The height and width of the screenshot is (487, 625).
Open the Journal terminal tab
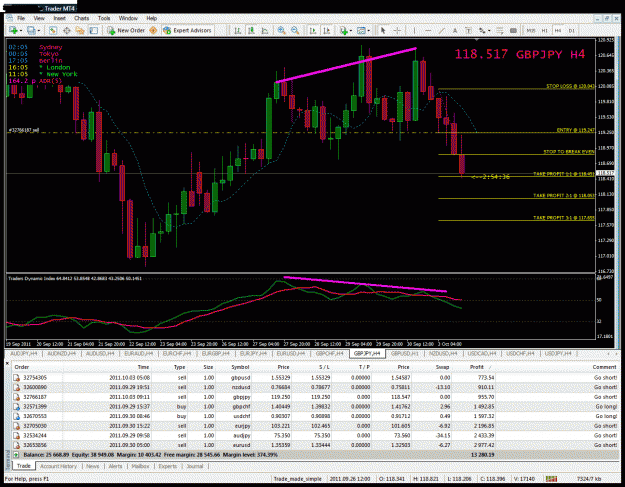coord(195,466)
